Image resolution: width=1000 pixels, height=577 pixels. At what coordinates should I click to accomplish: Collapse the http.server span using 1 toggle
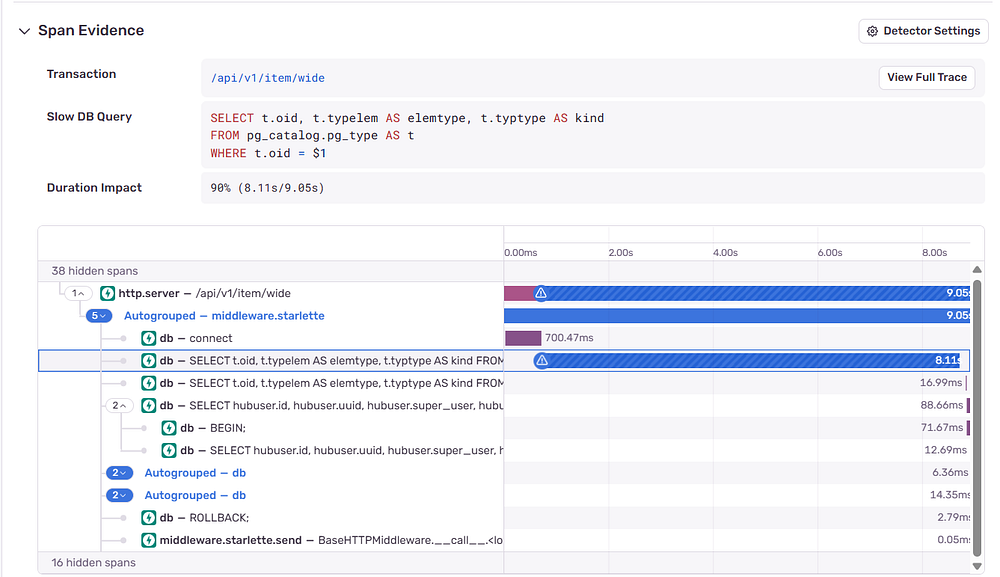click(x=78, y=293)
